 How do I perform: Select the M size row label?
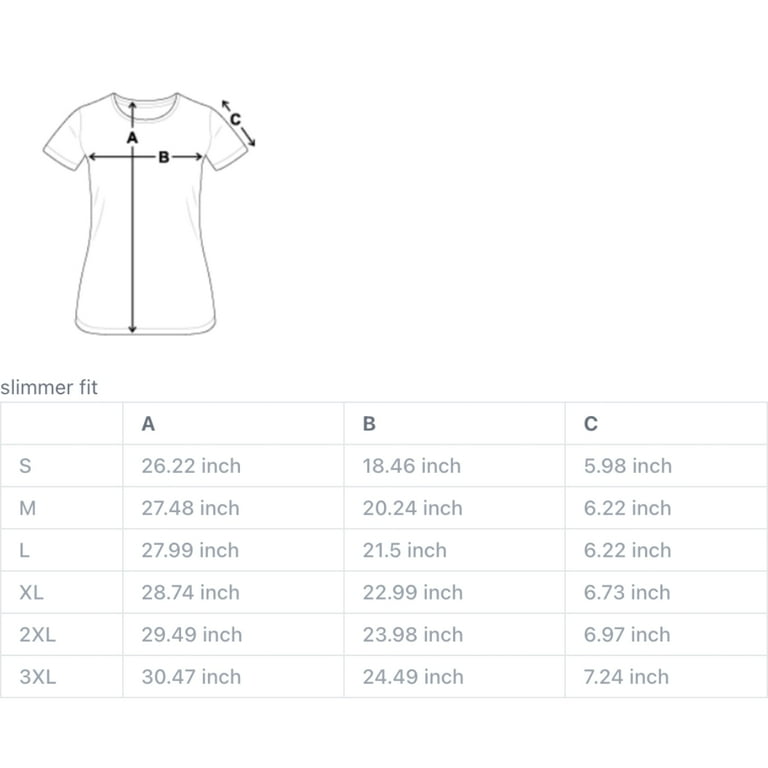pyautogui.click(x=27, y=508)
